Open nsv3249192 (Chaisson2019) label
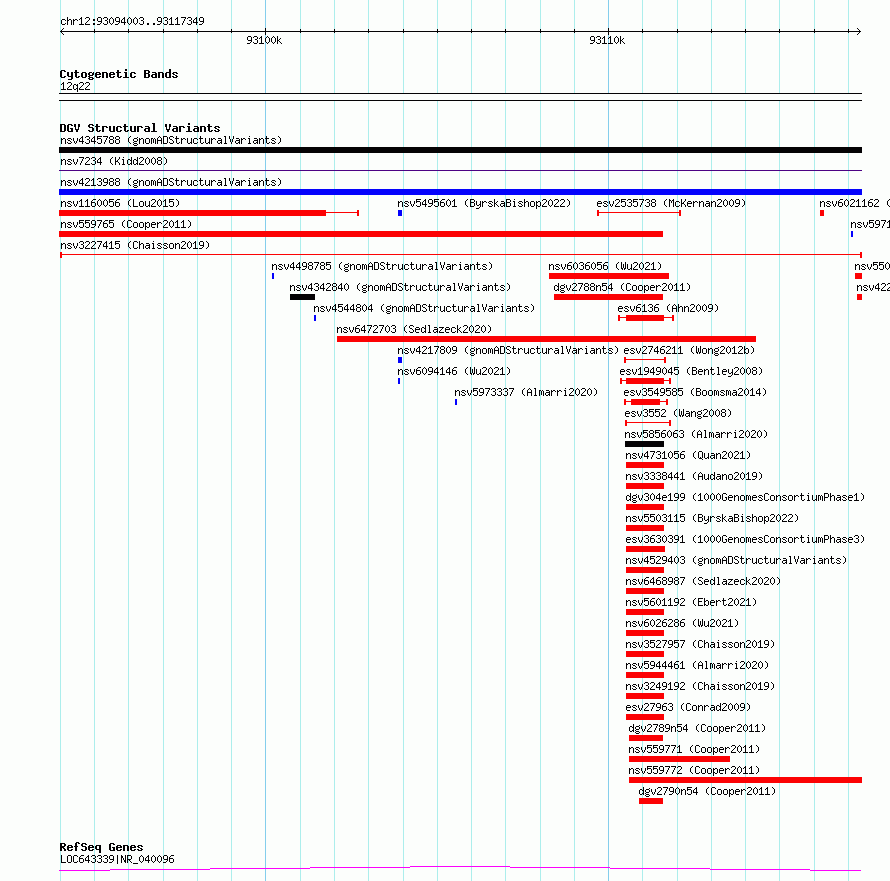 700,686
